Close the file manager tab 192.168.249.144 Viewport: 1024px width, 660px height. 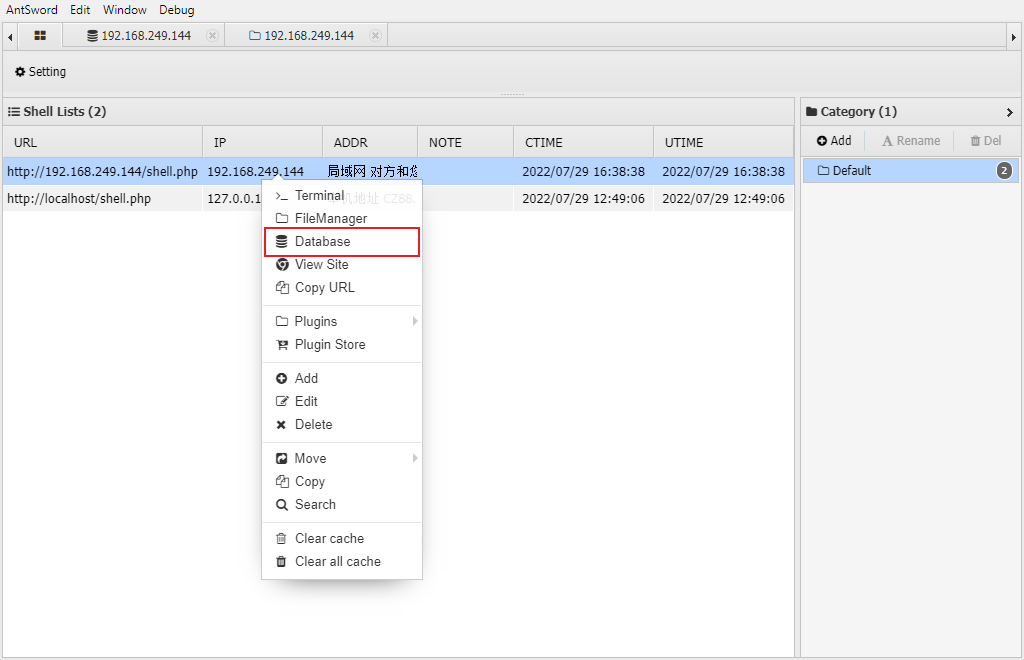(x=375, y=35)
